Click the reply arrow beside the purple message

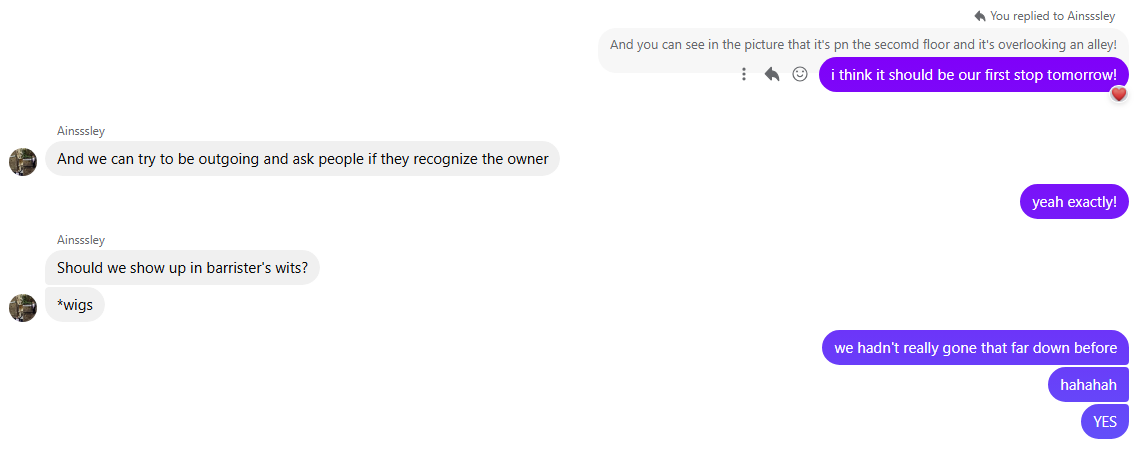(772, 74)
